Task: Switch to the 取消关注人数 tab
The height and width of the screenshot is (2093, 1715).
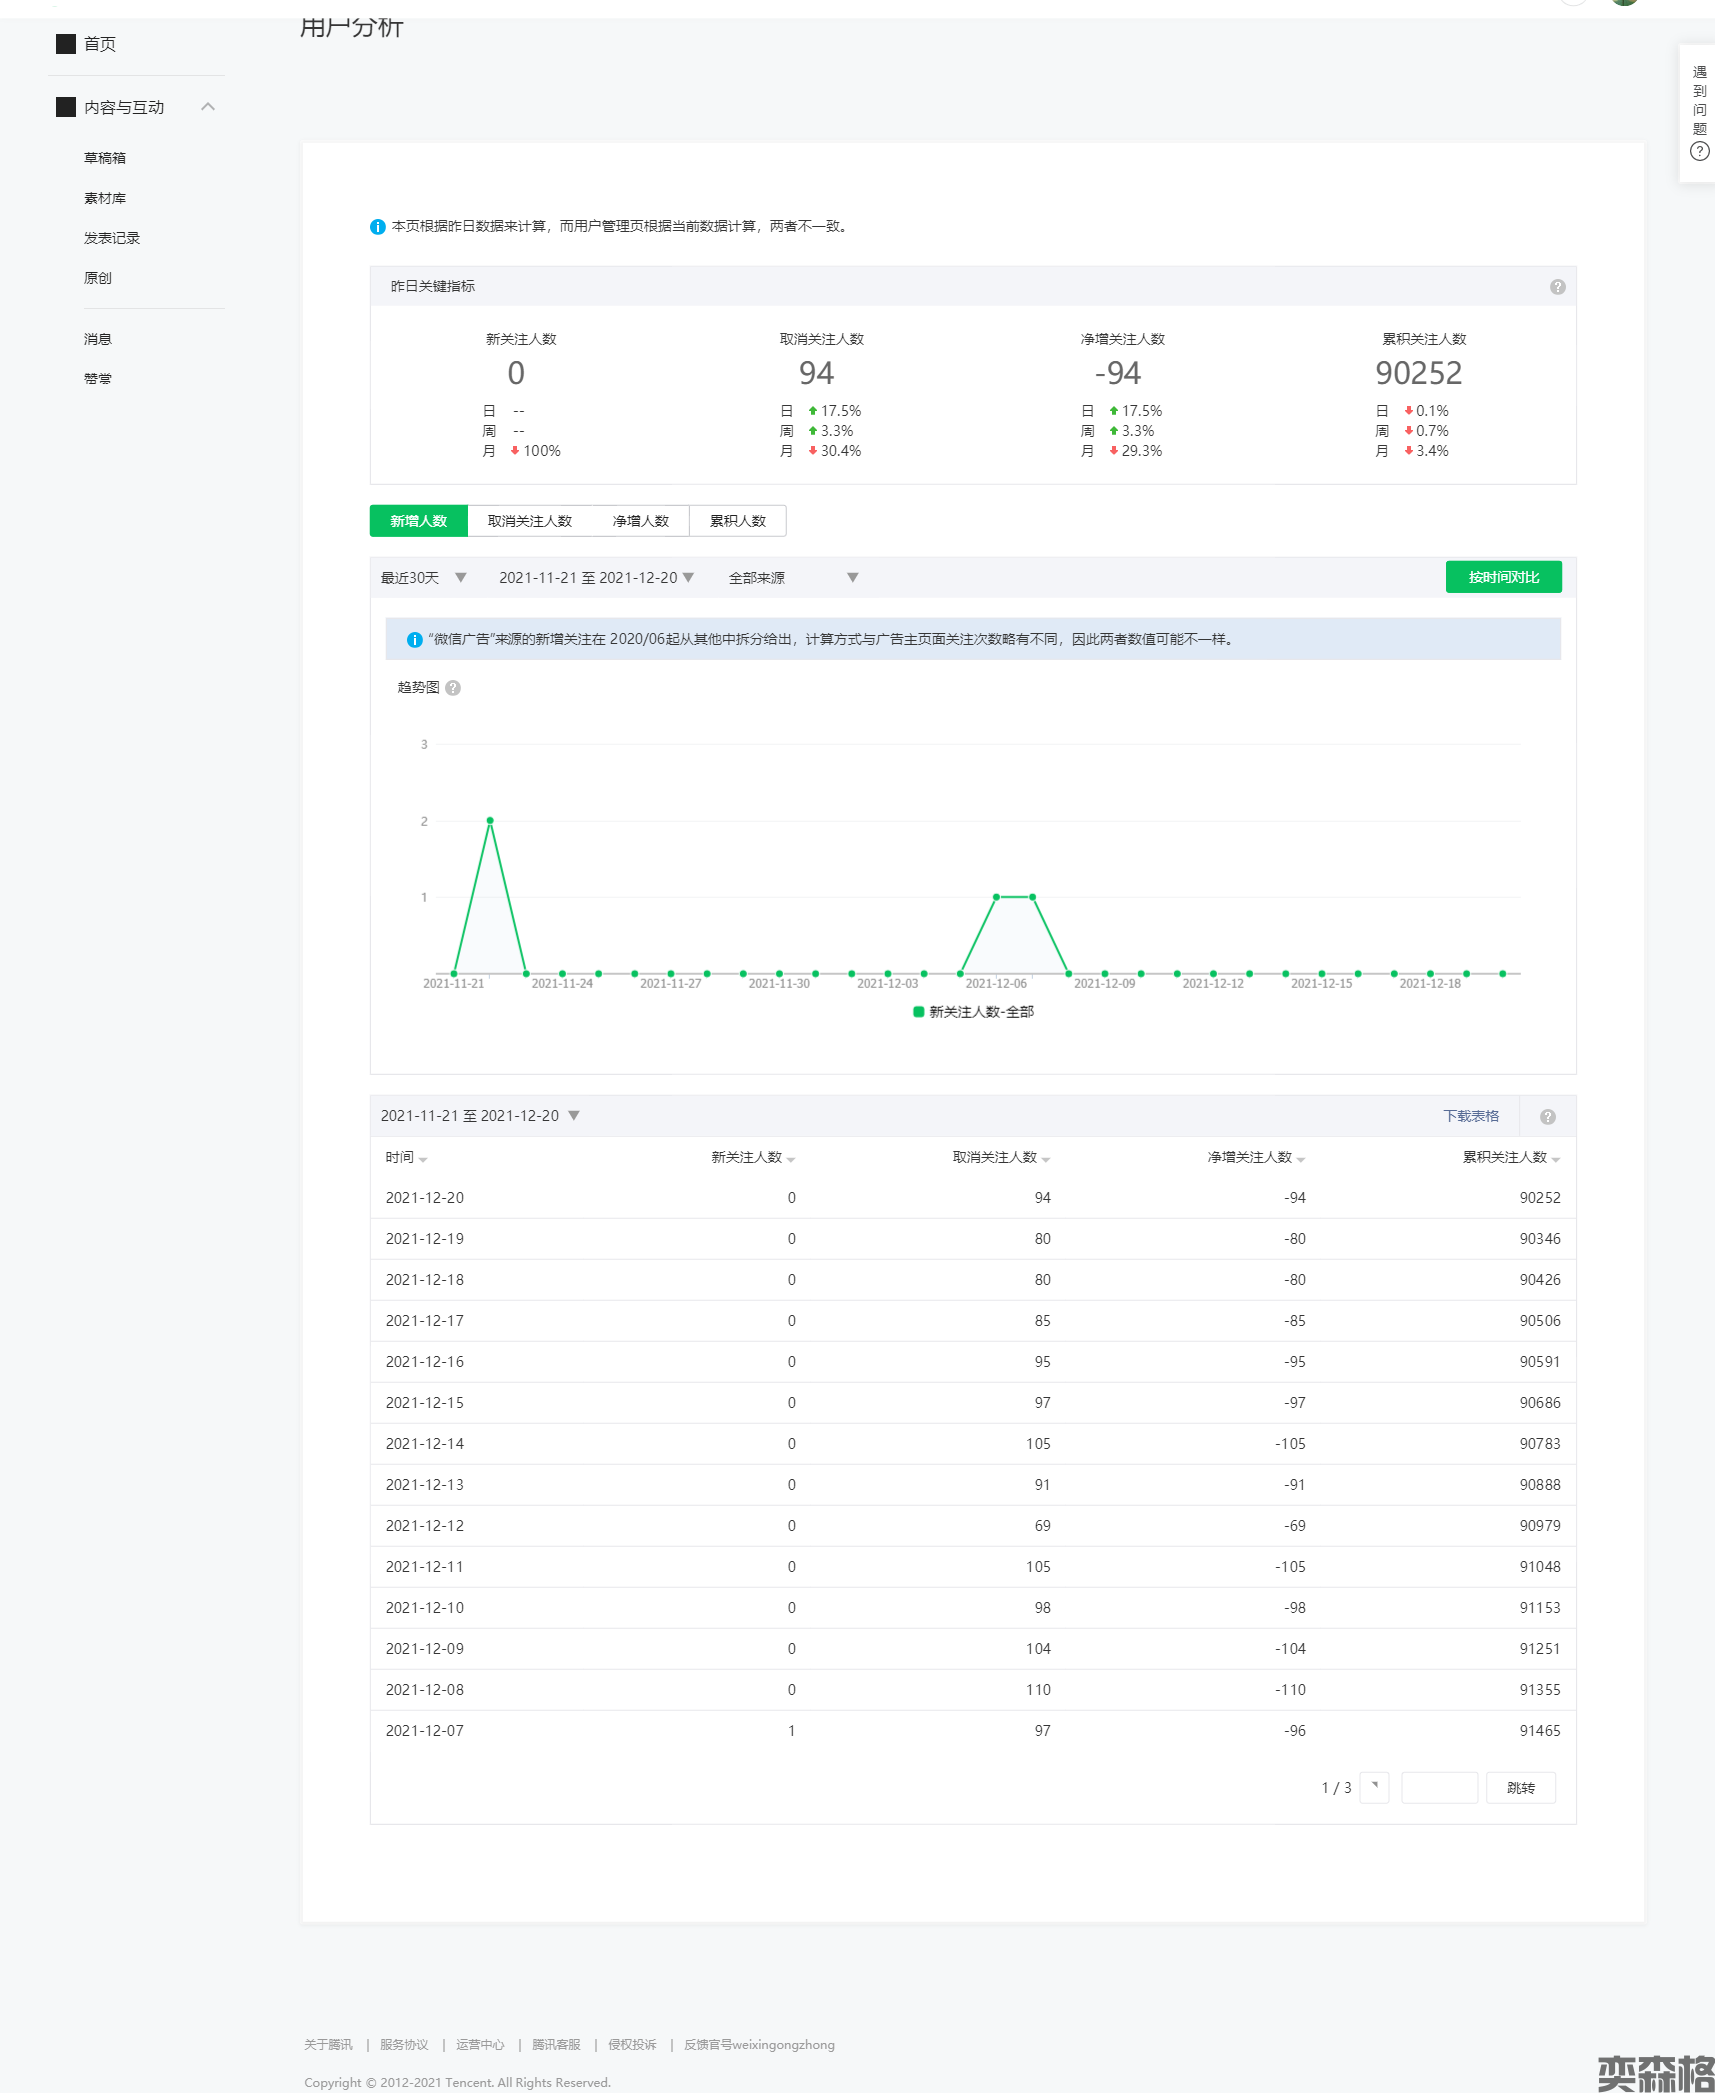Action: coord(529,521)
